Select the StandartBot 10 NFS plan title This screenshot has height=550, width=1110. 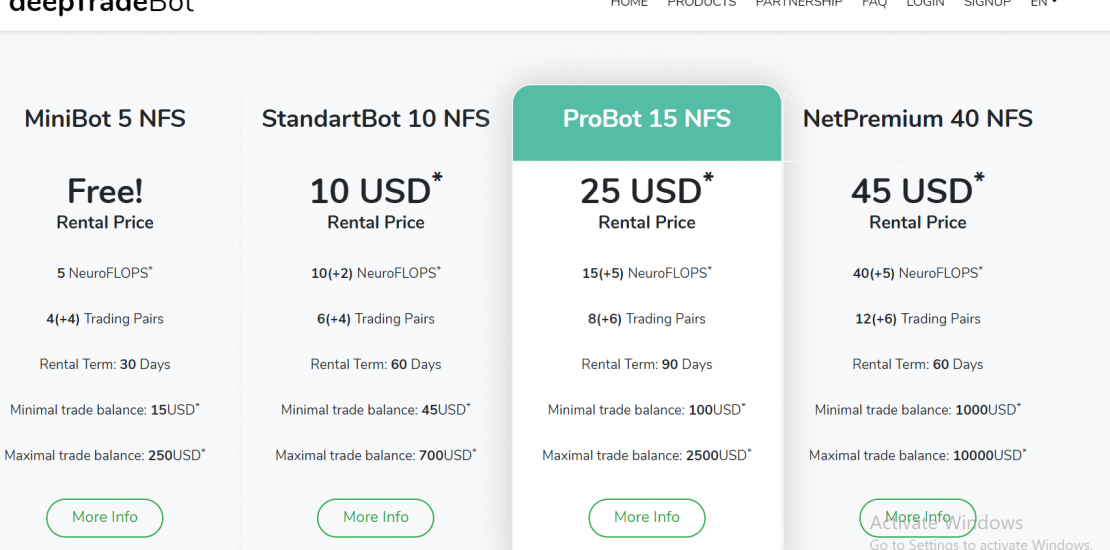[x=376, y=119]
